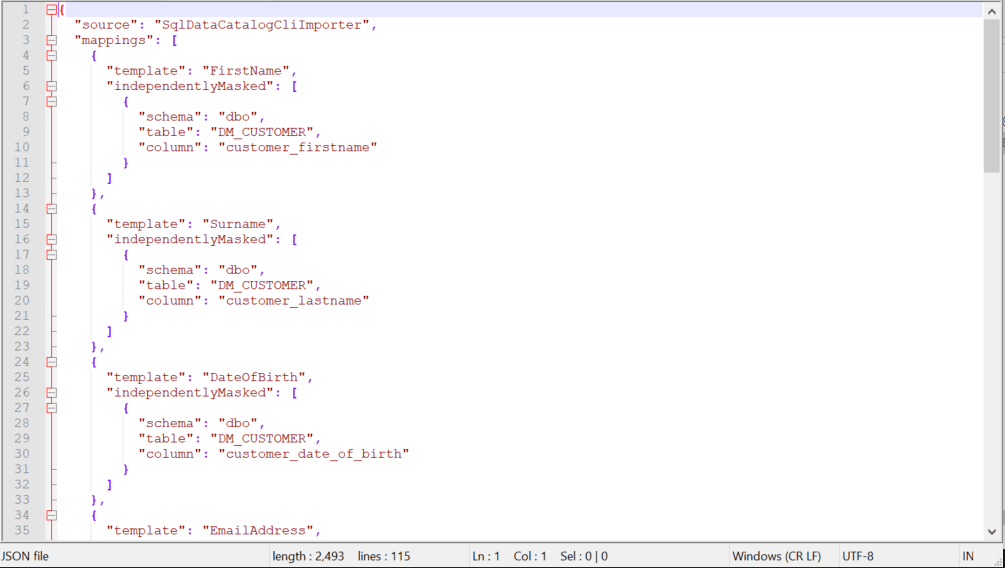The width and height of the screenshot is (1005, 568).
Task: Click "Sel : 0 | 0" in status bar
Action: (x=584, y=556)
